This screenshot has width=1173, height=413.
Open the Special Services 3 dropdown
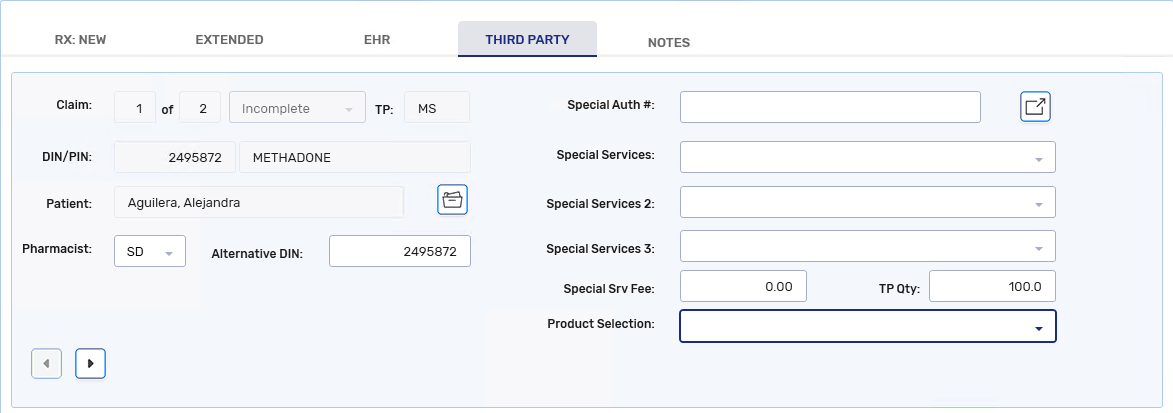tap(867, 246)
